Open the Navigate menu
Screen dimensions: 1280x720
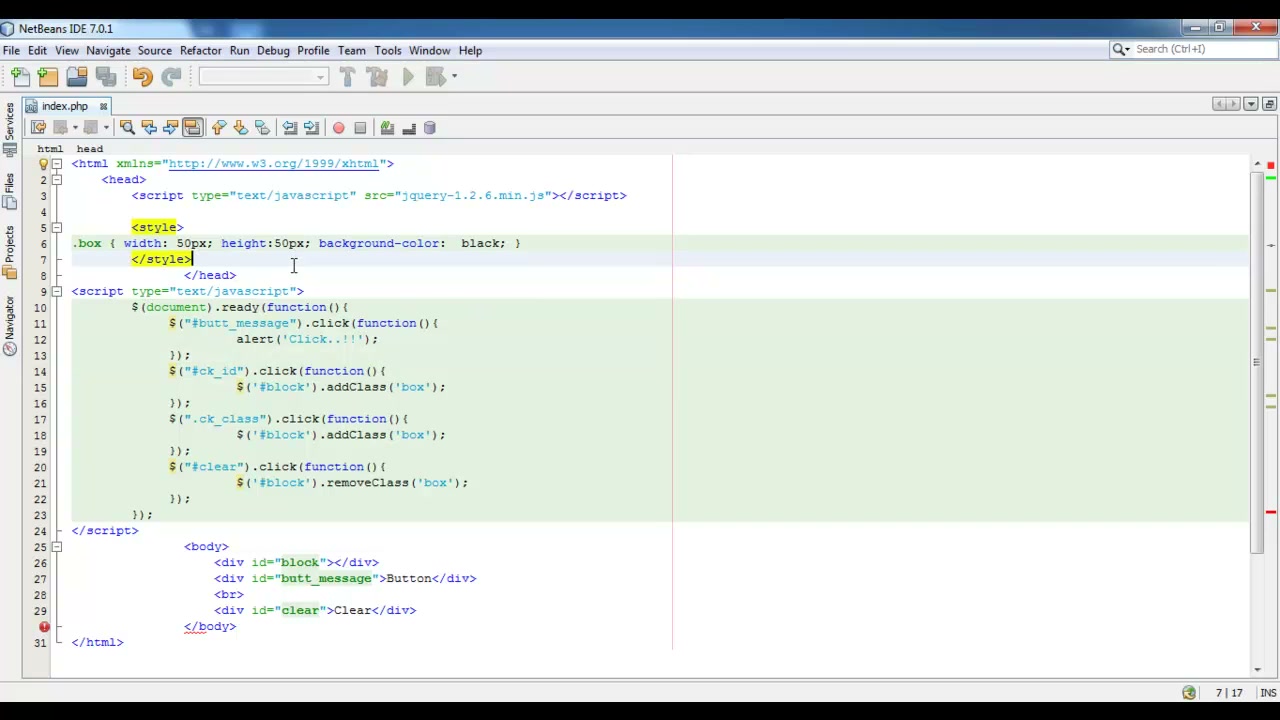108,50
